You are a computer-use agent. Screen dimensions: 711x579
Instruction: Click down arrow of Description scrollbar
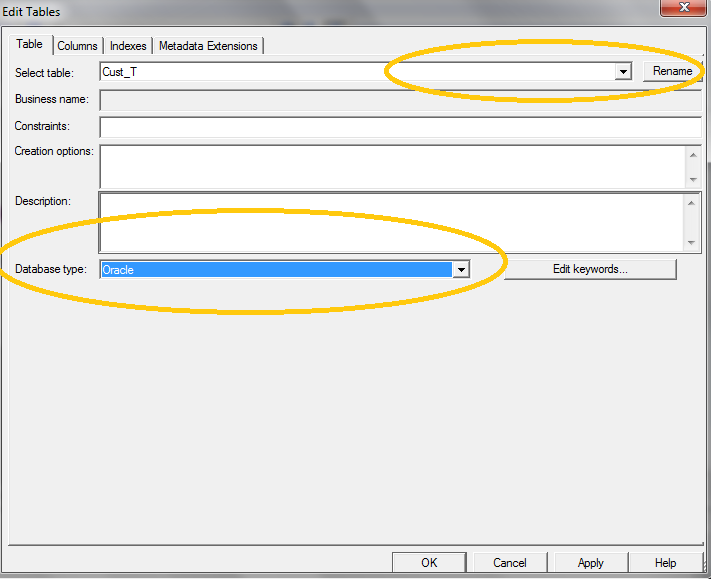click(692, 243)
